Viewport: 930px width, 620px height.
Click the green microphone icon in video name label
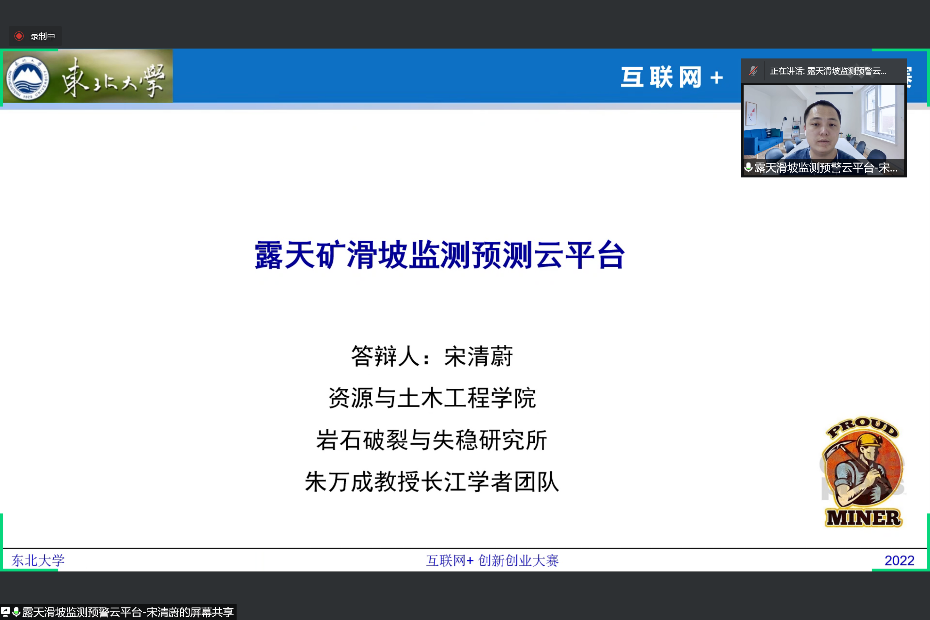coord(748,168)
